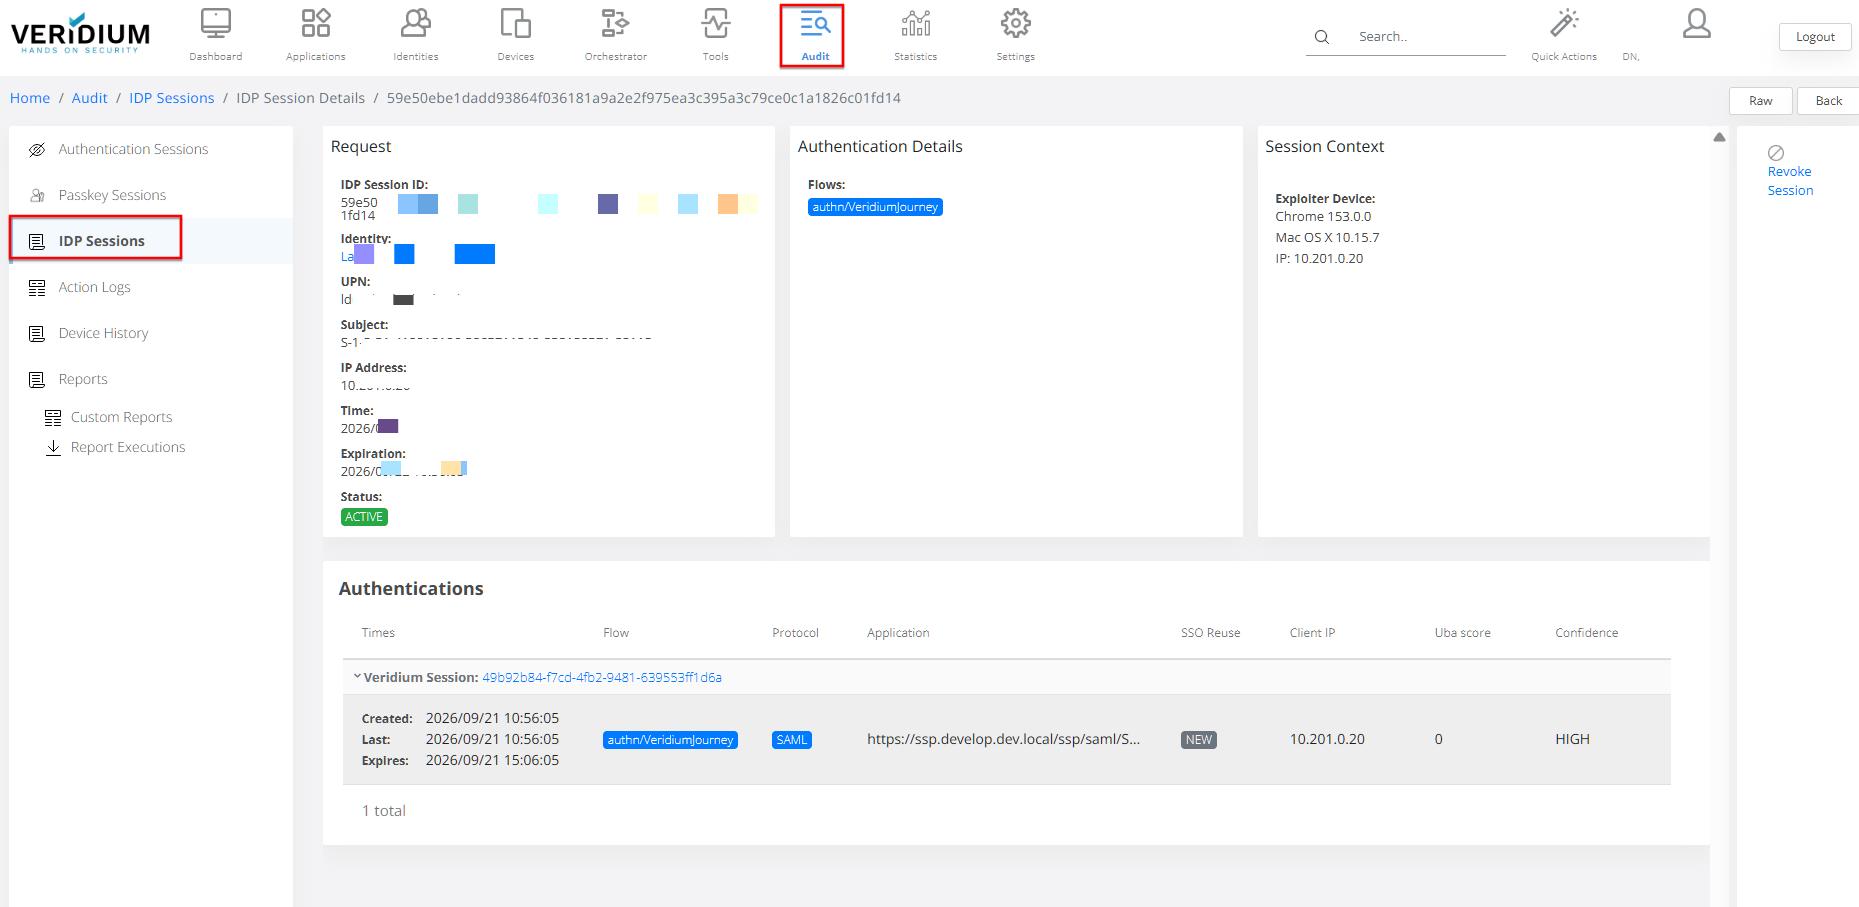The image size is (1859, 907).
Task: Click the ACTIVE status badge
Action: 364,517
